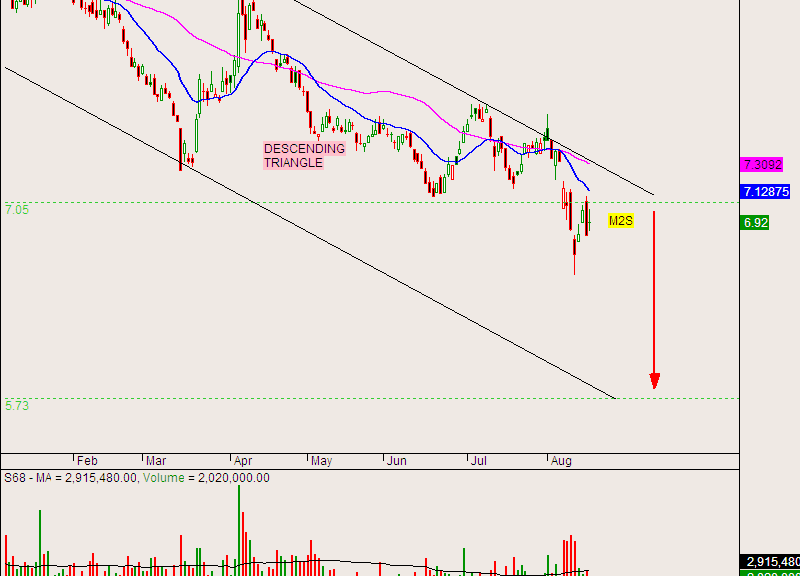
Task: Click the black 2,915,480 volume axis tag
Action: tap(769, 562)
